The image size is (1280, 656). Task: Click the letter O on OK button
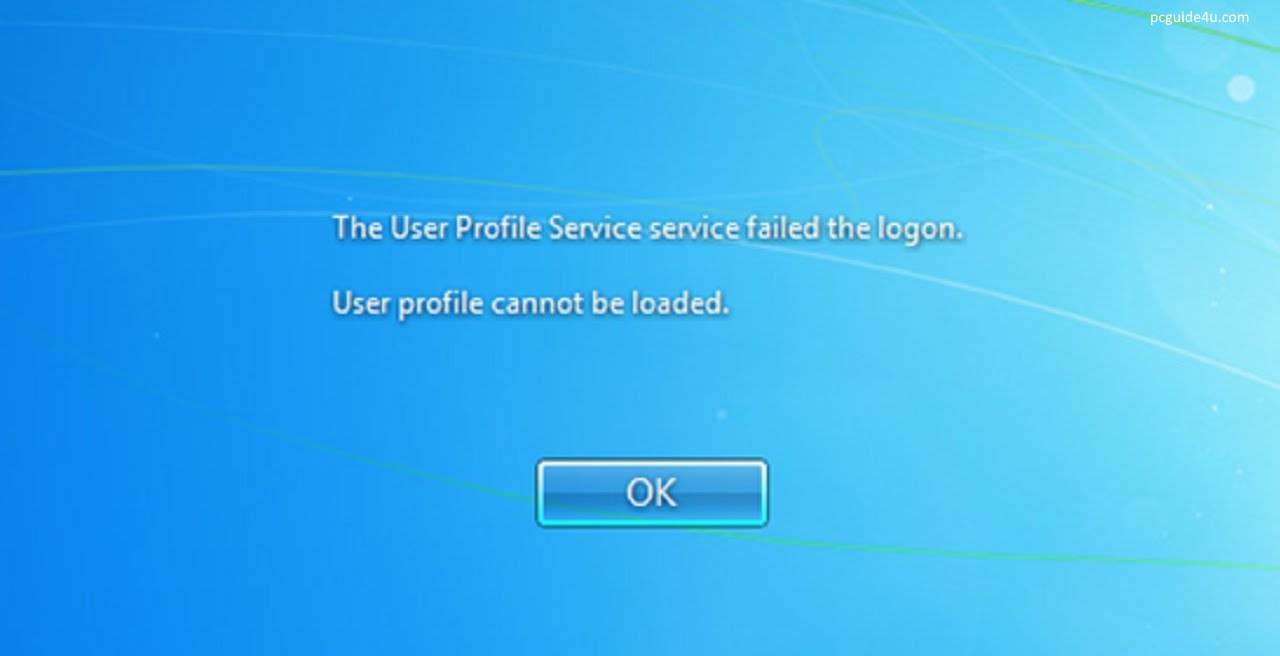[638, 493]
